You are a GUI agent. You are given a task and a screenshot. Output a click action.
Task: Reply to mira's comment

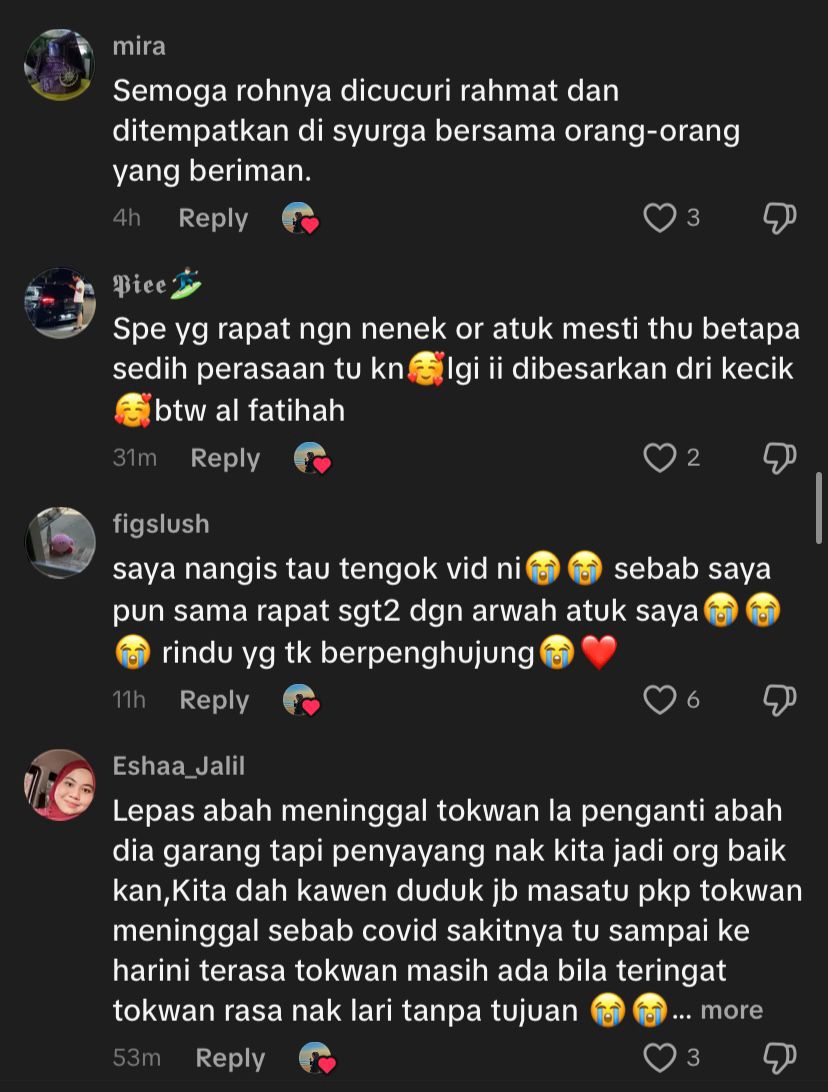coord(213,218)
